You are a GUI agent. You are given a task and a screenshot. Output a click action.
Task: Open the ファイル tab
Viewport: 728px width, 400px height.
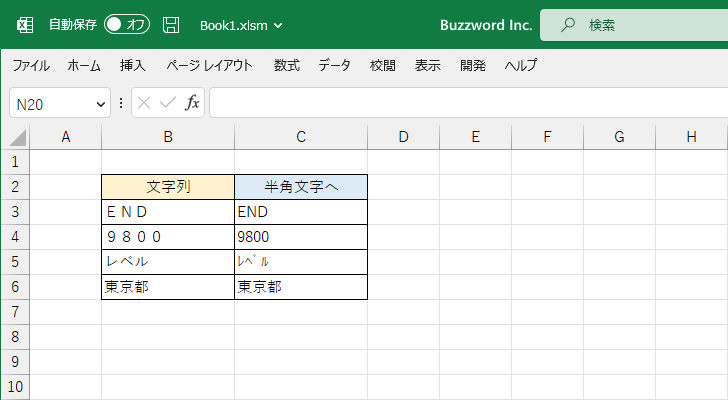(x=31, y=65)
